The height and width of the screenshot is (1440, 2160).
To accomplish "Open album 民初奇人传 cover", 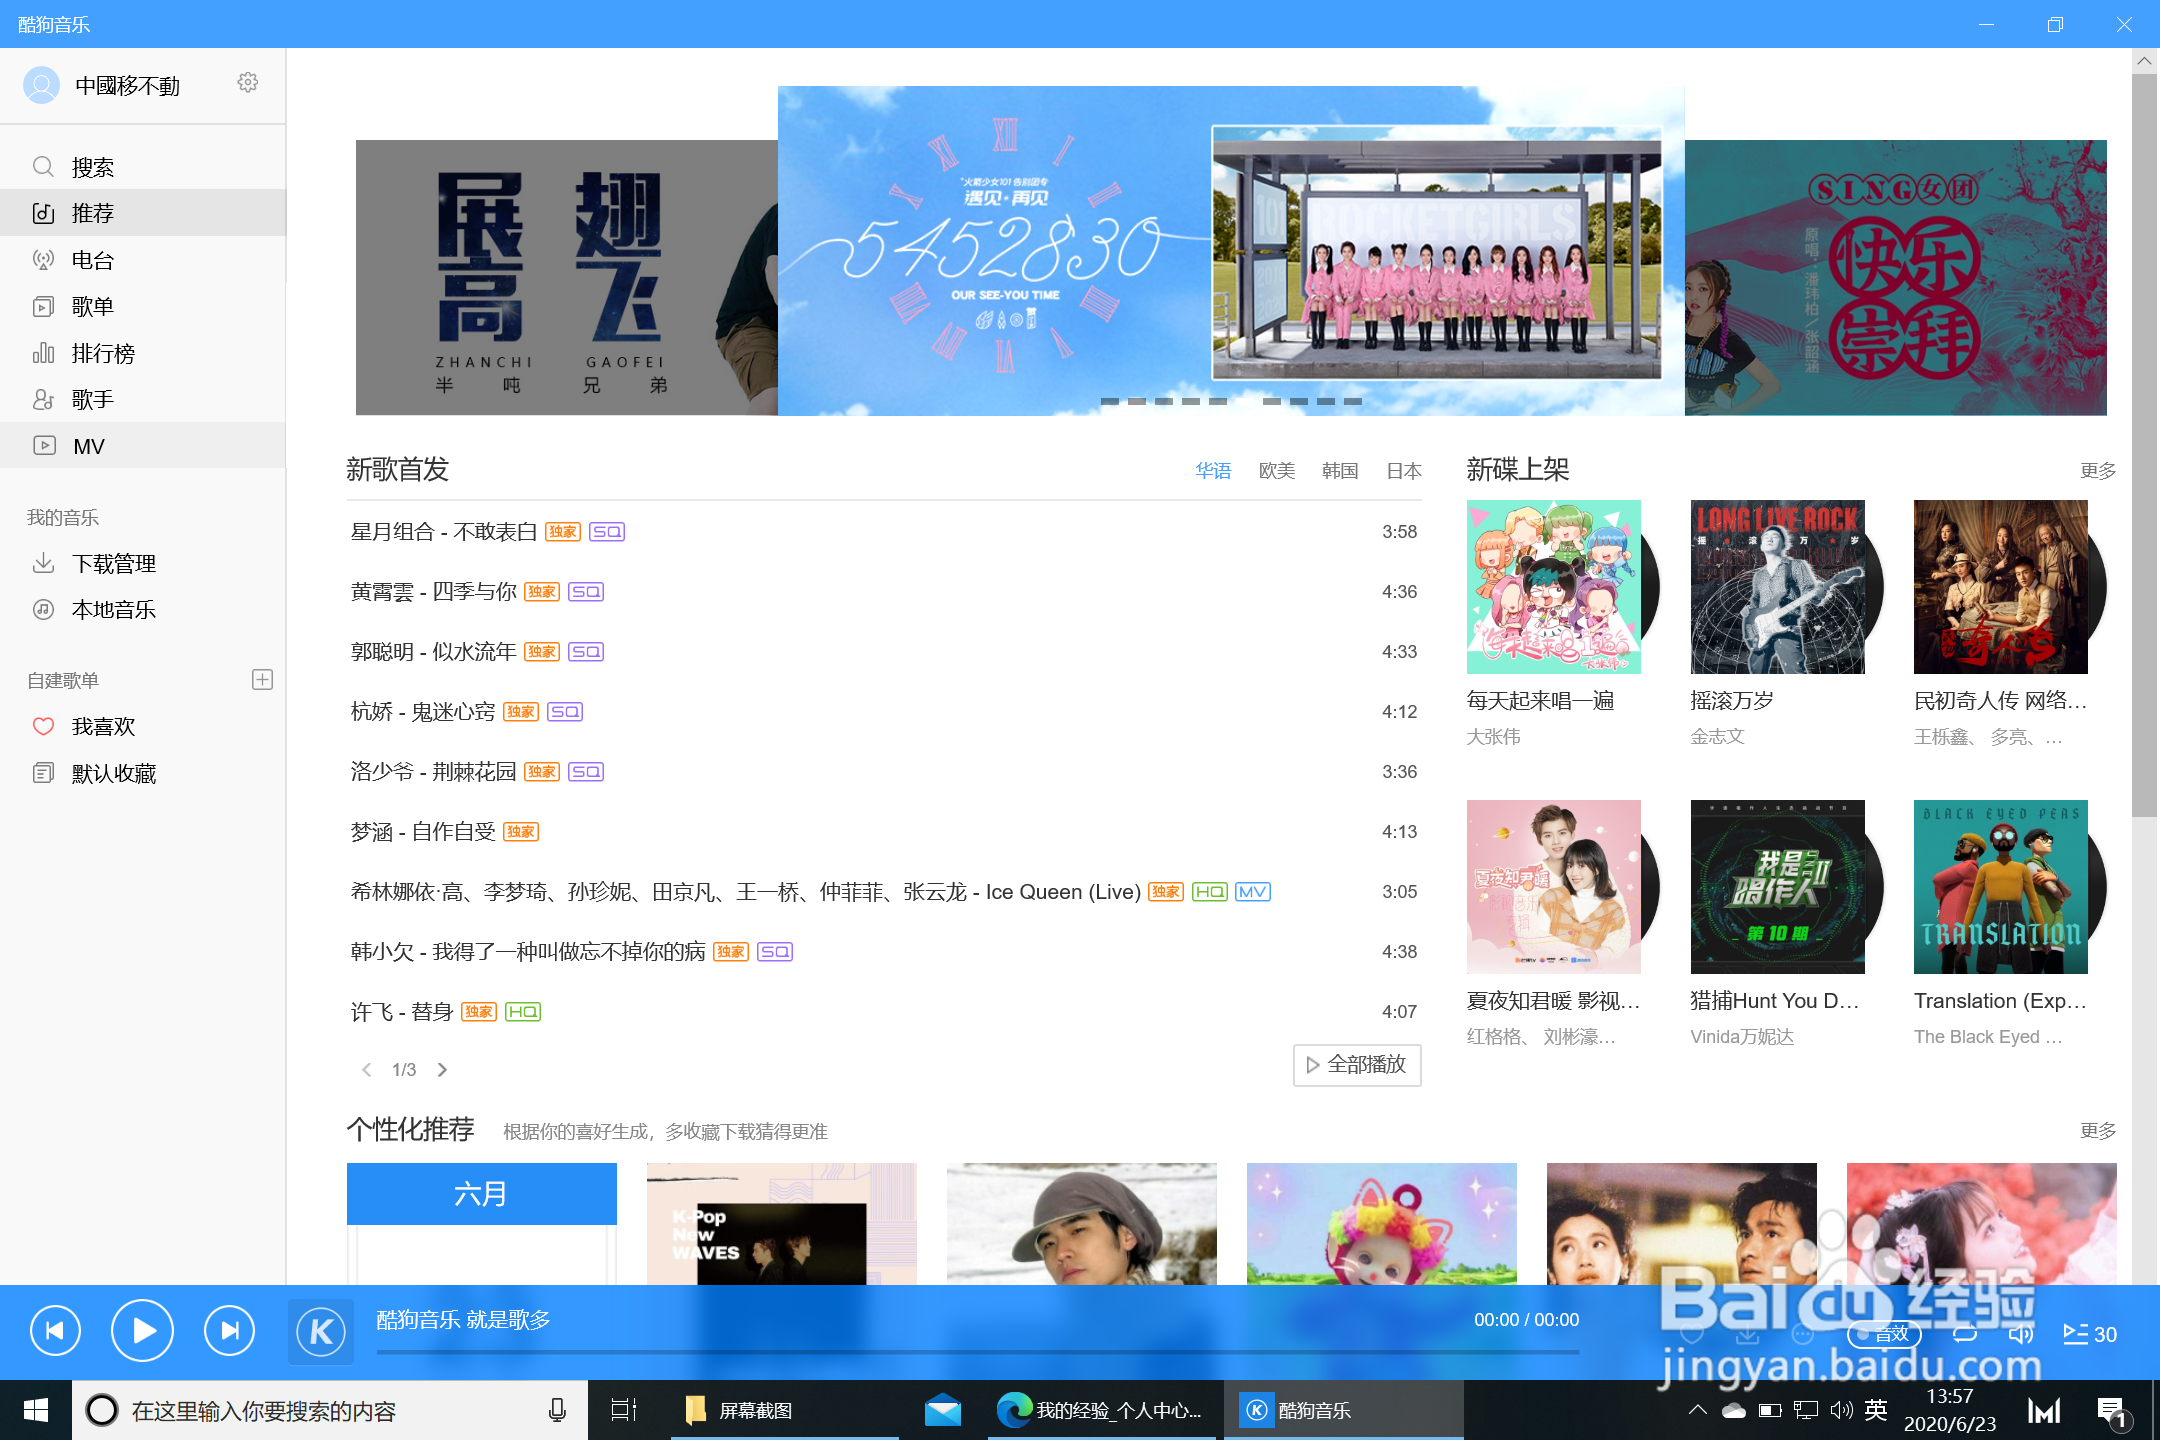I will click(2001, 587).
